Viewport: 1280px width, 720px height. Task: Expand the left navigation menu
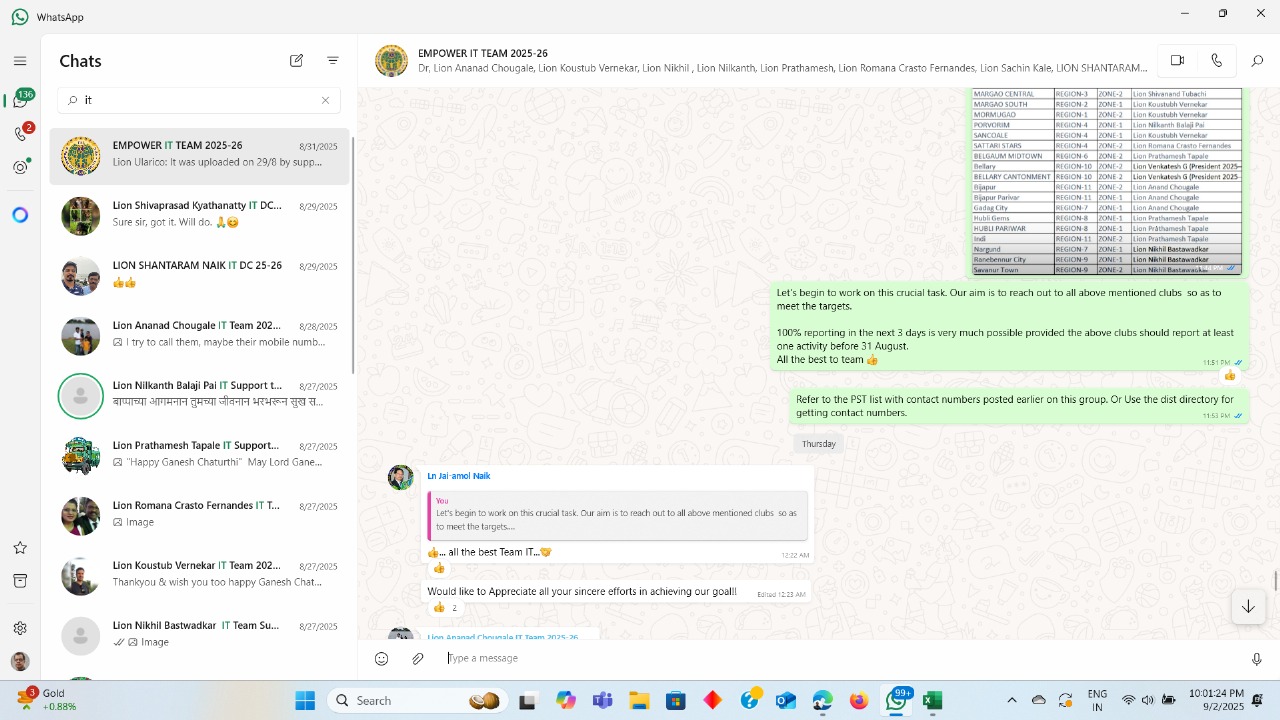(20, 61)
